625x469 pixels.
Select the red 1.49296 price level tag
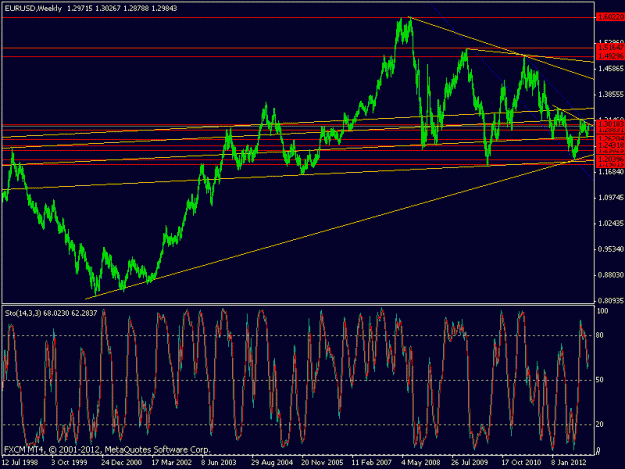(x=610, y=56)
